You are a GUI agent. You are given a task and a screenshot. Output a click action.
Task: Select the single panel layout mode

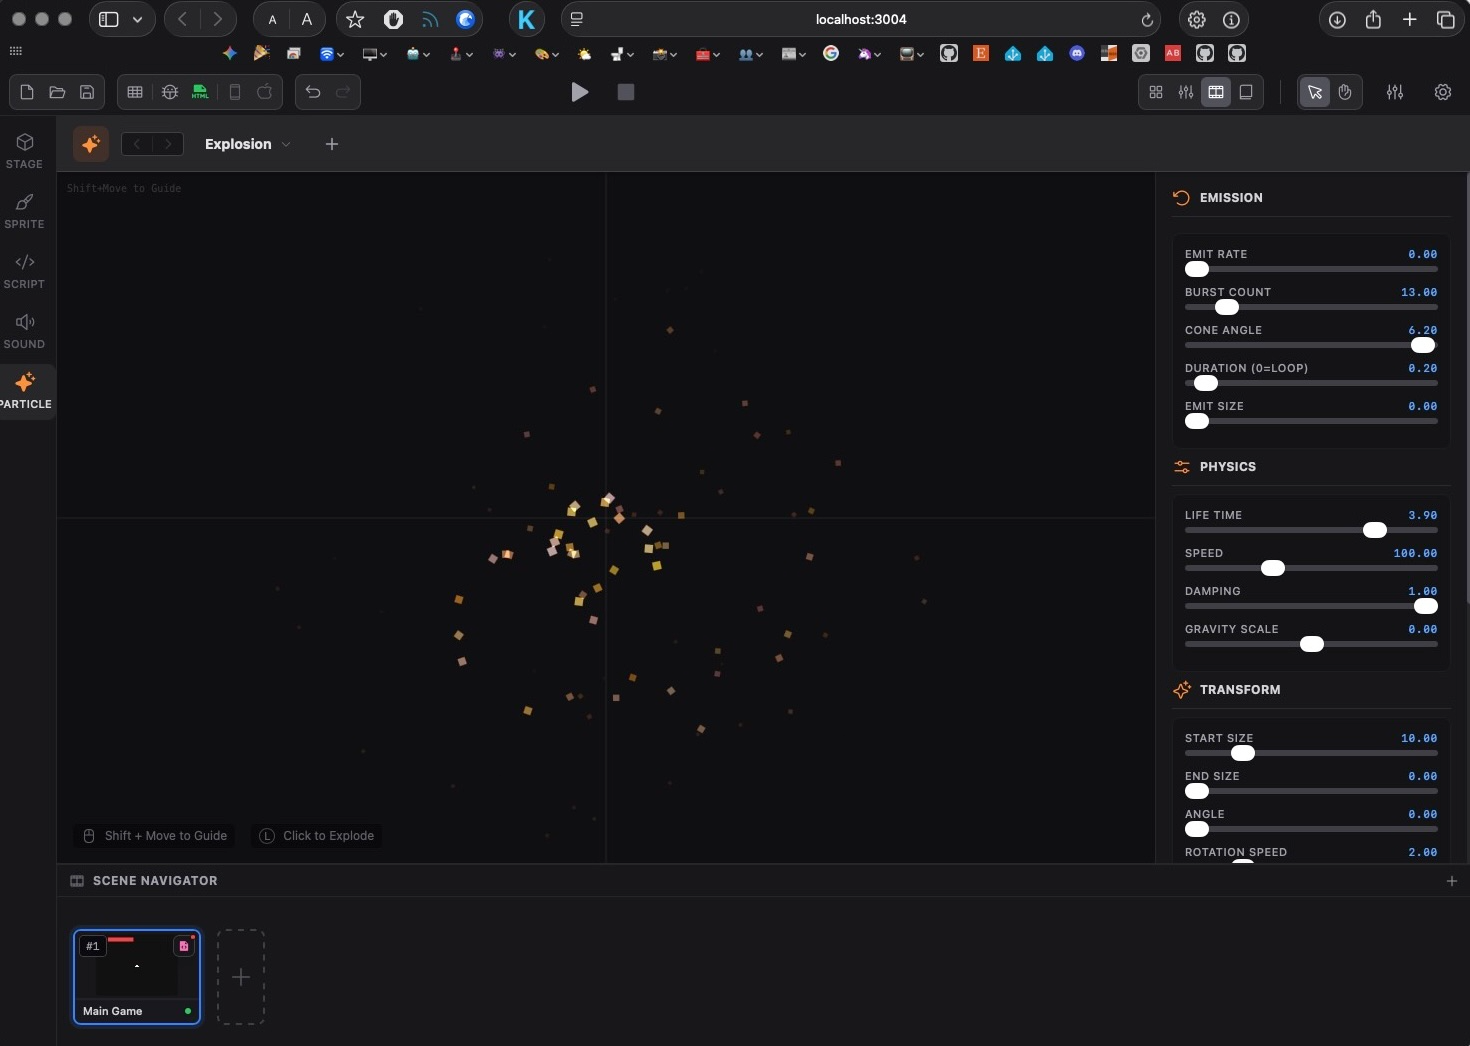coord(1246,92)
